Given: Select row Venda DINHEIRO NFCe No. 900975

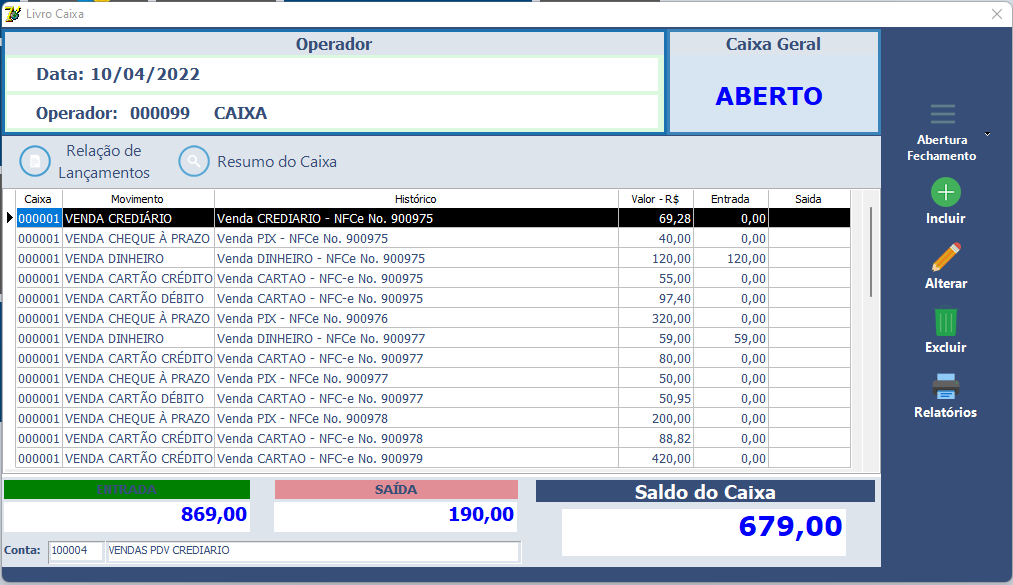Looking at the screenshot, I should [x=320, y=258].
